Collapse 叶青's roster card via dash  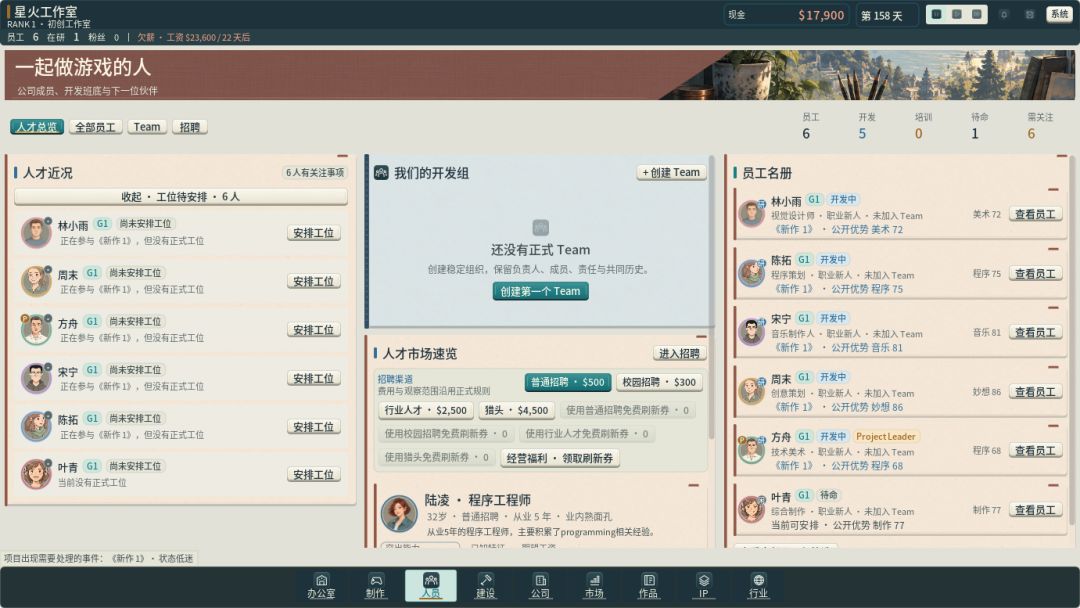tap(1053, 485)
